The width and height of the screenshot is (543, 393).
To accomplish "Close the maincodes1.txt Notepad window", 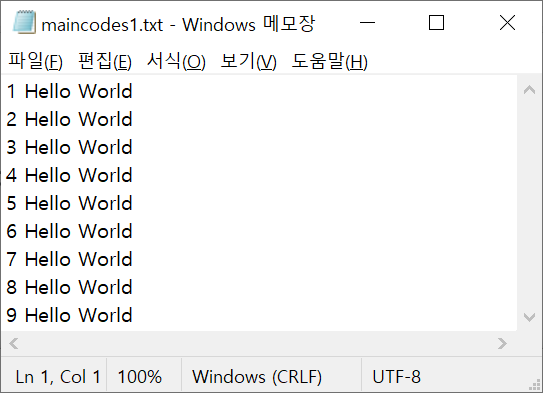I will [x=507, y=23].
